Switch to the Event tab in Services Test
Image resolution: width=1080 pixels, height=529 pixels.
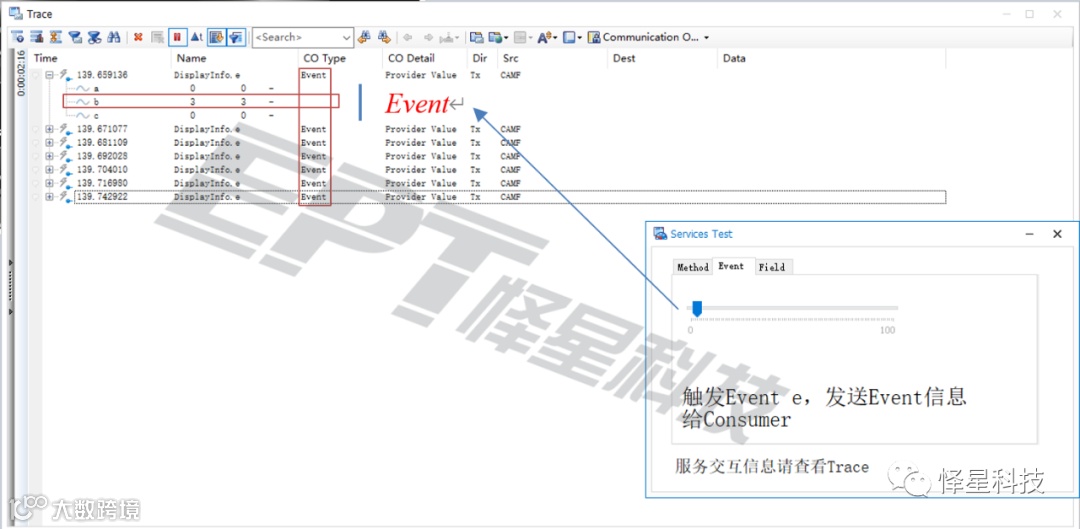[731, 266]
